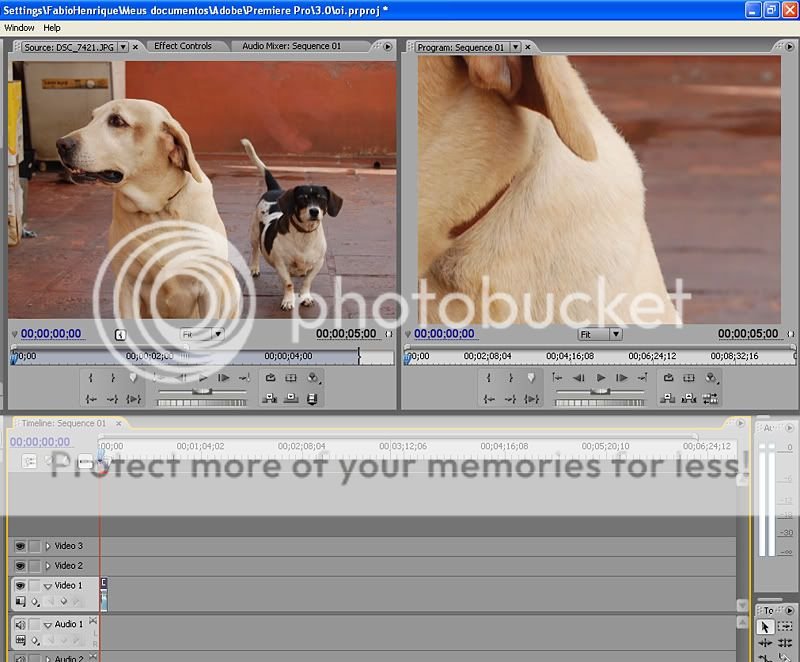Click Set In Point in Source monitor
The height and width of the screenshot is (662, 800).
[91, 378]
